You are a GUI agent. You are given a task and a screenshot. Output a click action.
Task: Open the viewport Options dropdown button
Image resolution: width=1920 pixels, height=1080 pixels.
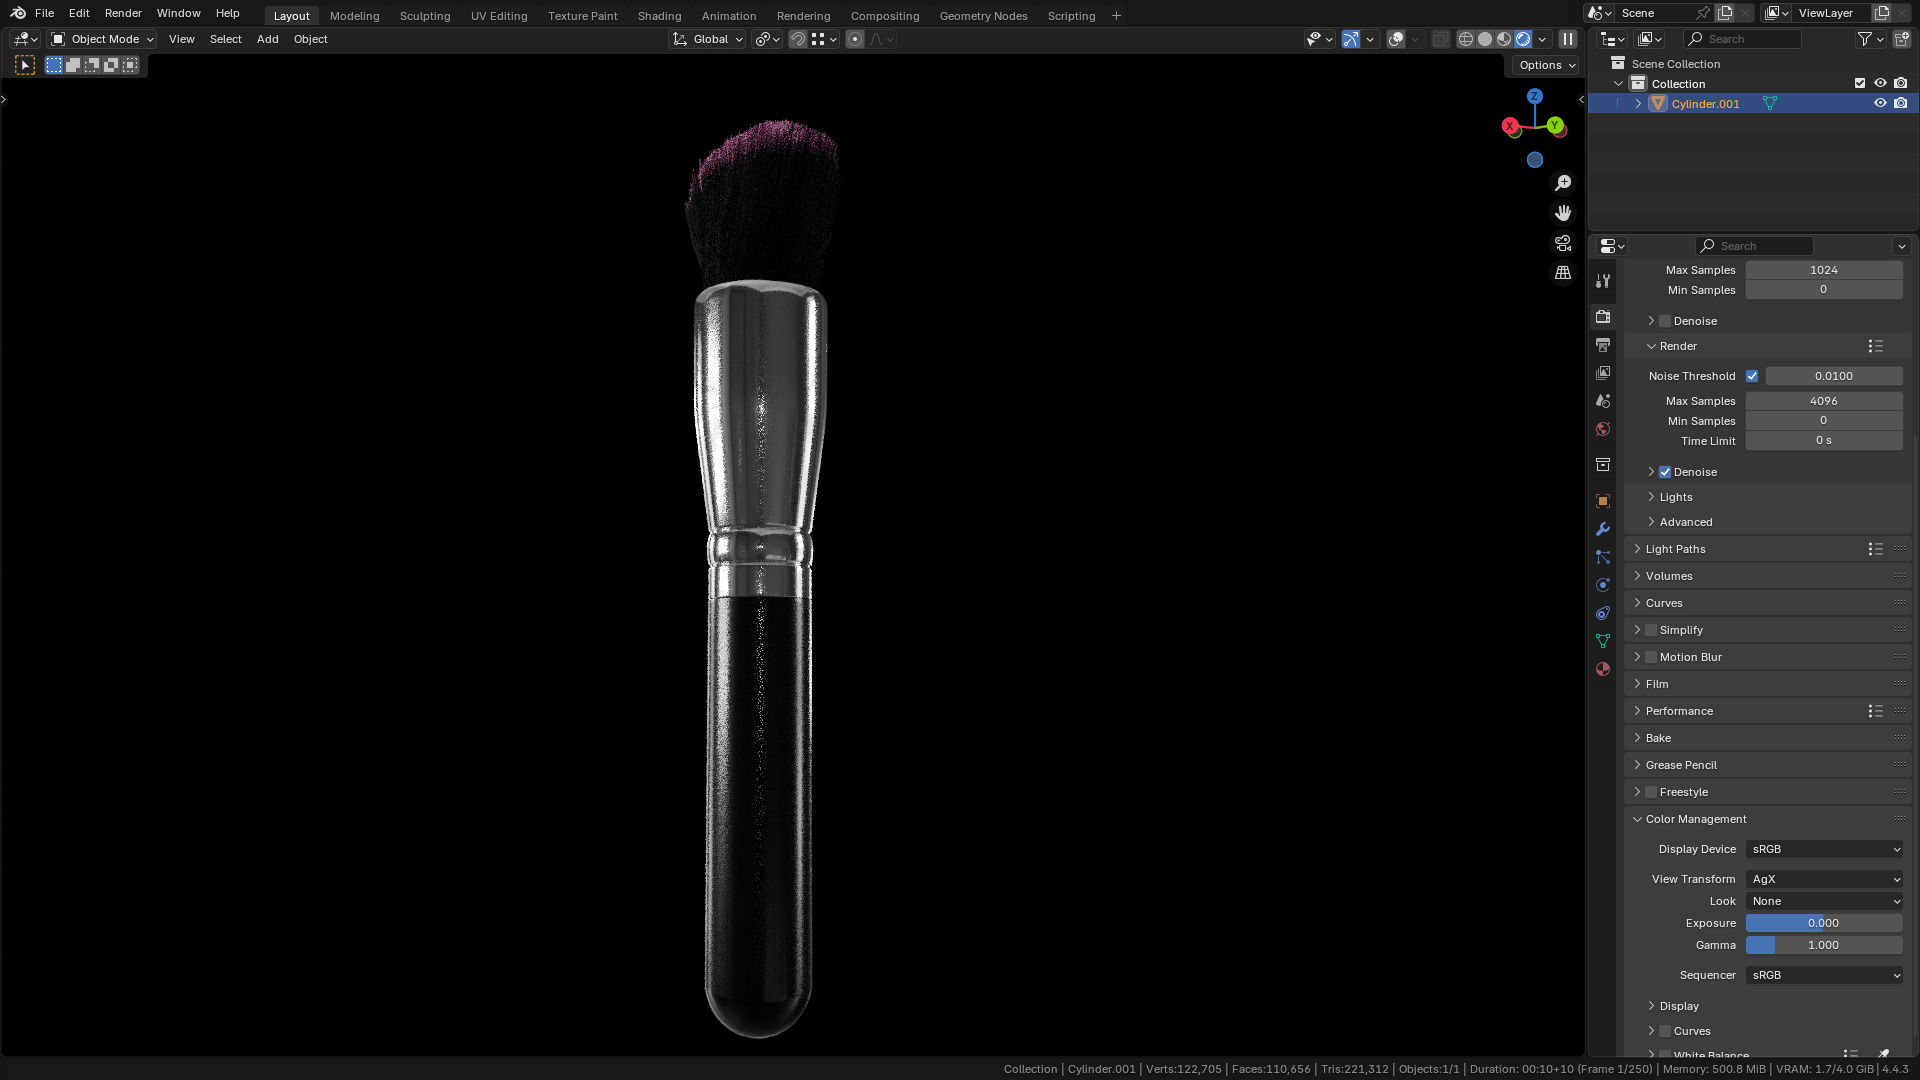(1546, 65)
